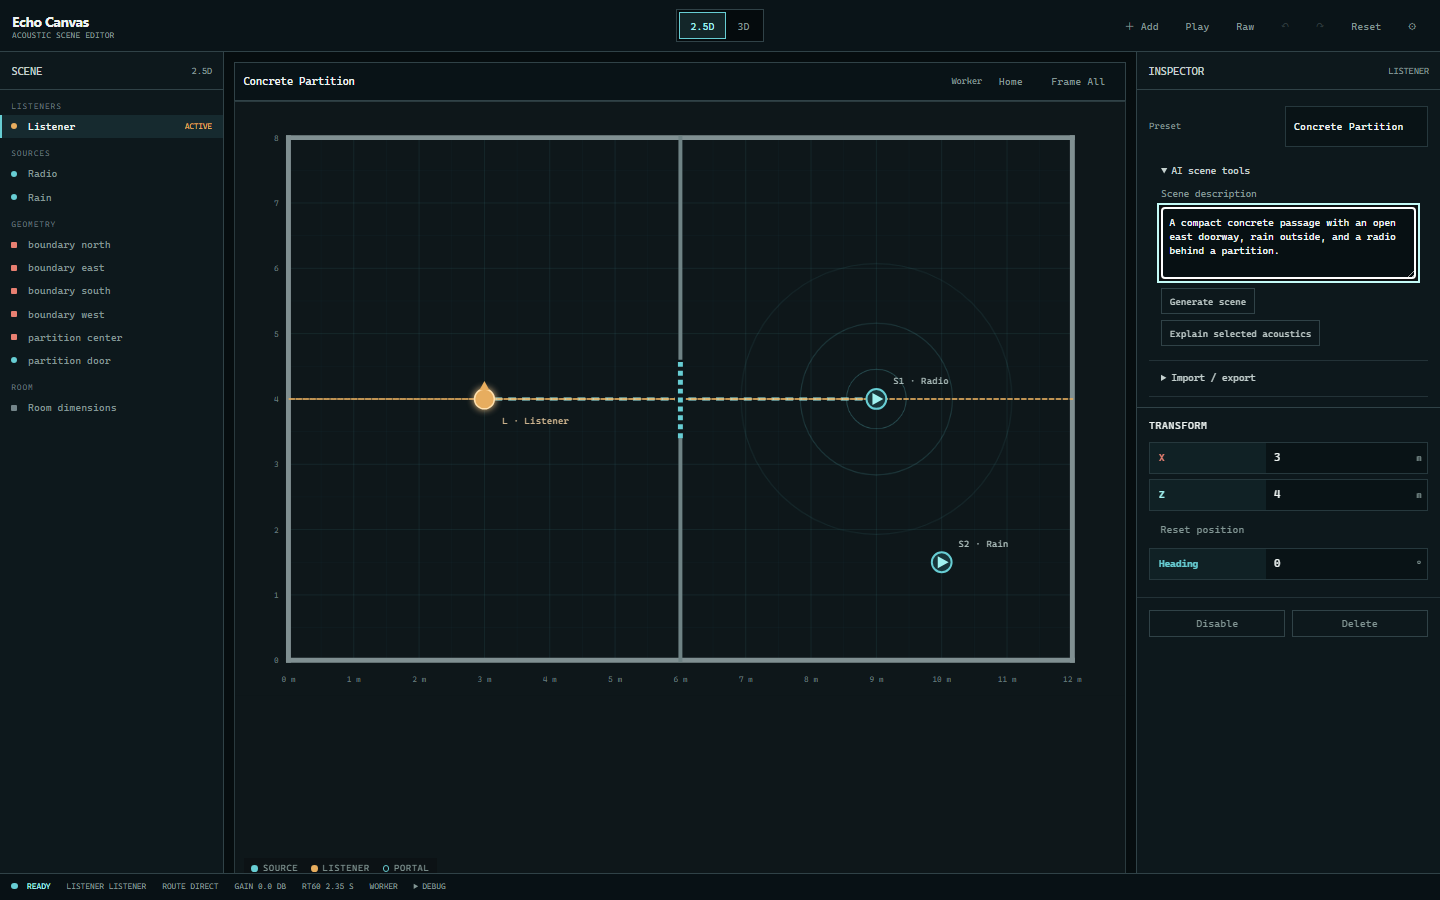Click the boundary east square icon

[14, 268]
